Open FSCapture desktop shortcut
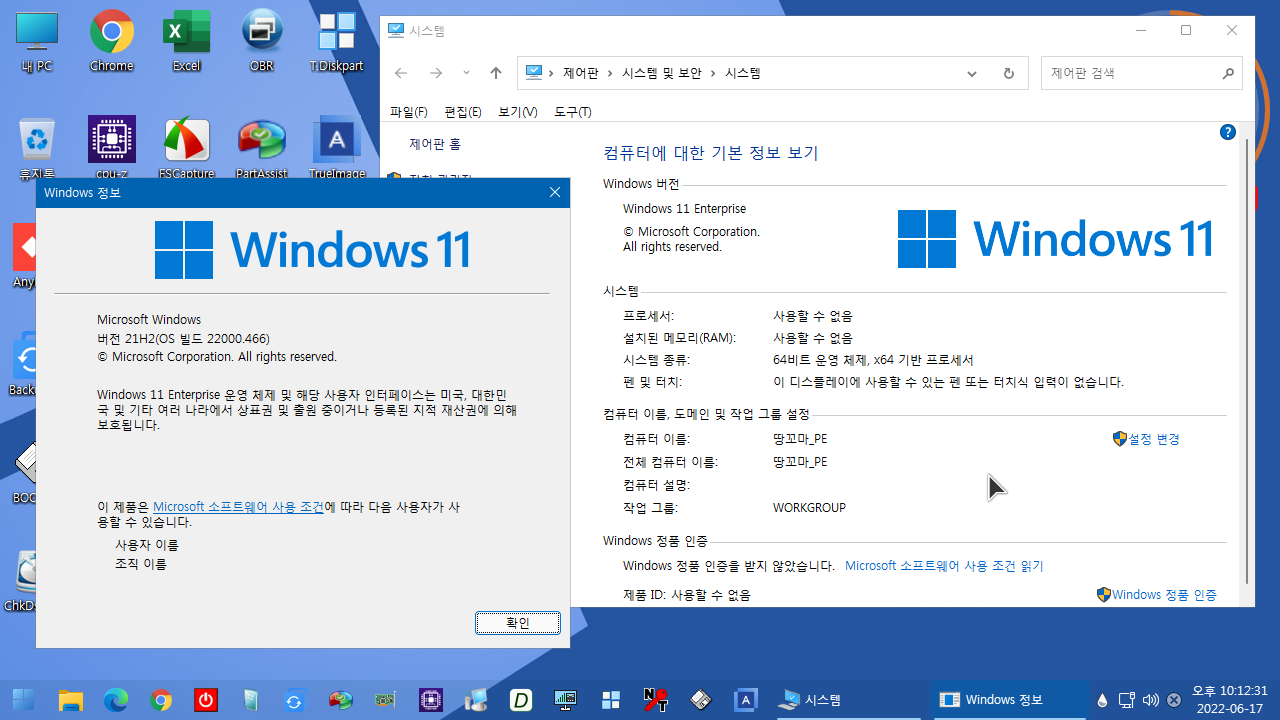Screen dimensions: 1280x720 point(186,148)
